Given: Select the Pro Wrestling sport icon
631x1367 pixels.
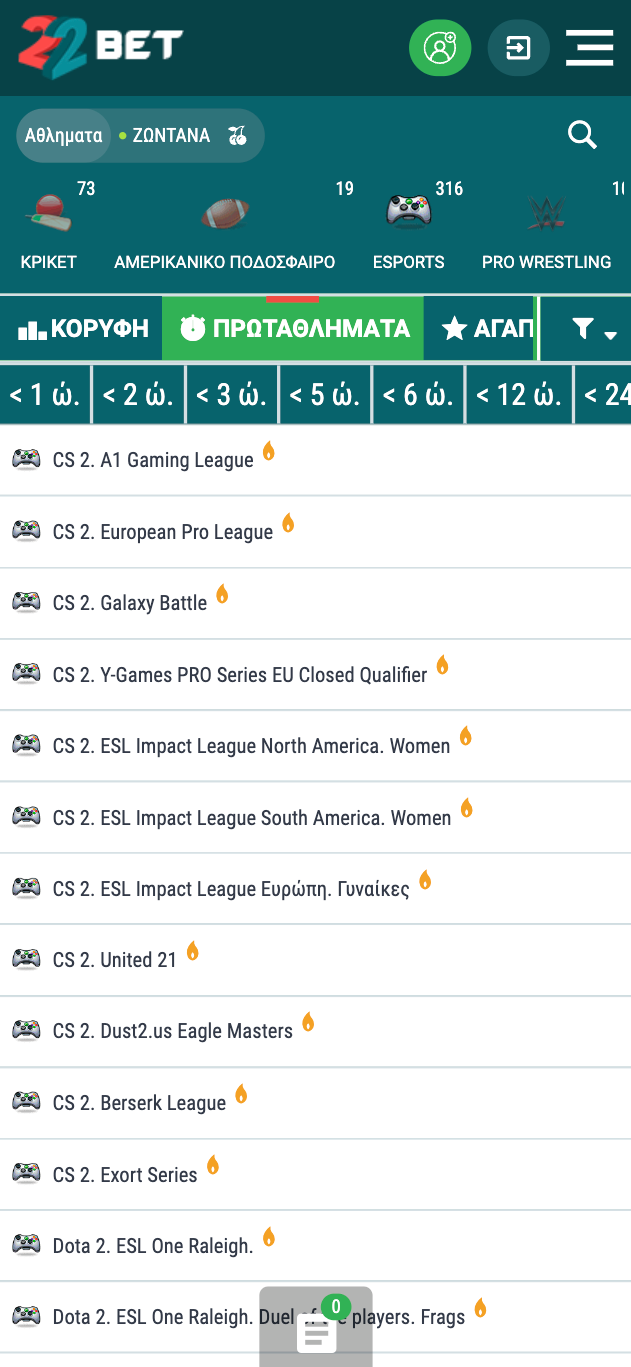Looking at the screenshot, I should coord(546,212).
